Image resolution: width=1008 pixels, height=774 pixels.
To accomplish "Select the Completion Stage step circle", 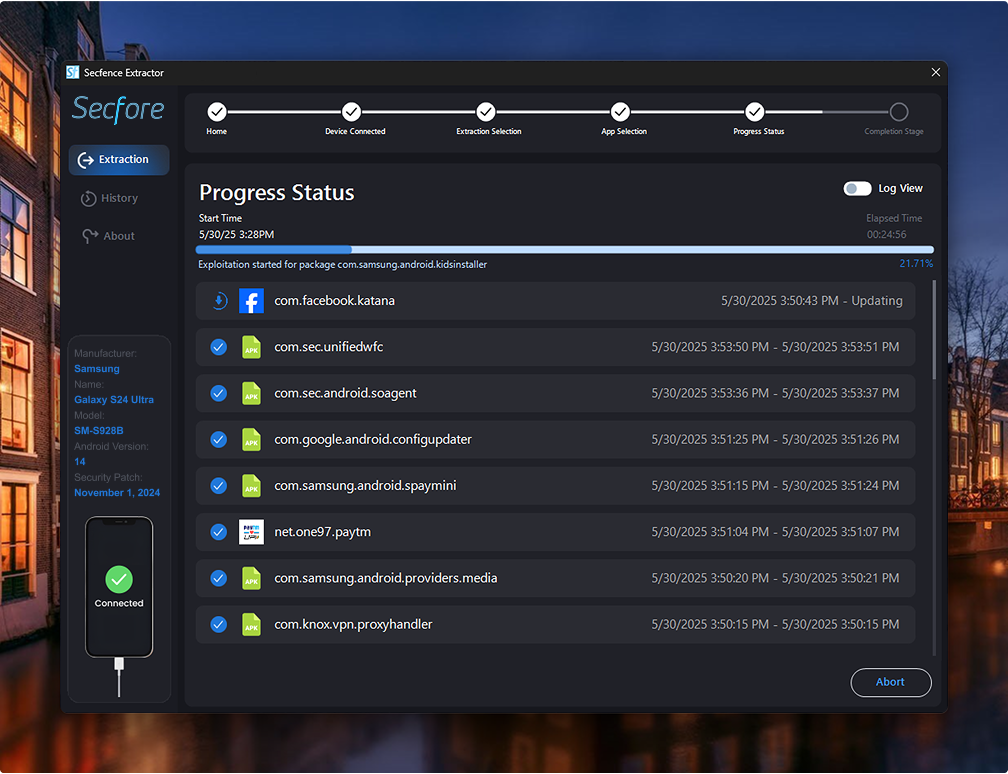I will click(899, 112).
